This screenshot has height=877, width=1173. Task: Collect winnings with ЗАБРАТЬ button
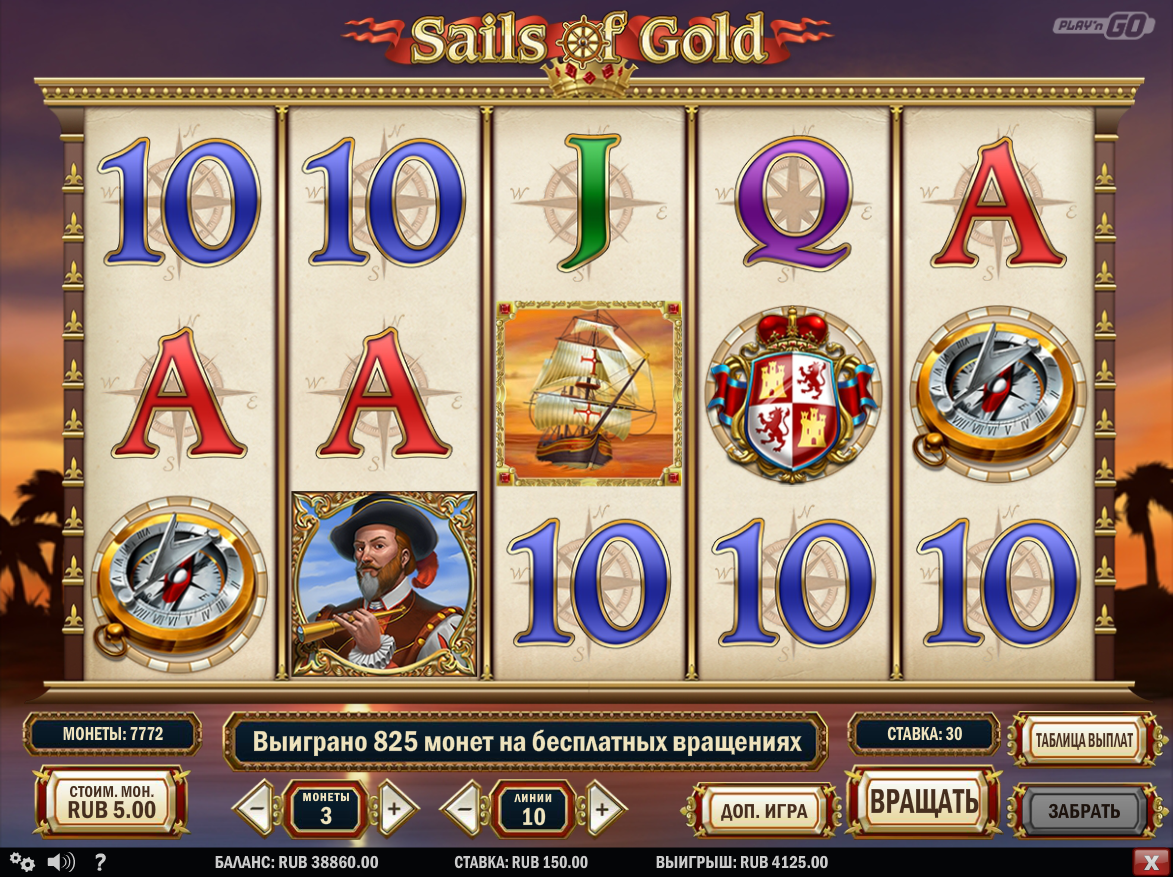[x=1083, y=810]
